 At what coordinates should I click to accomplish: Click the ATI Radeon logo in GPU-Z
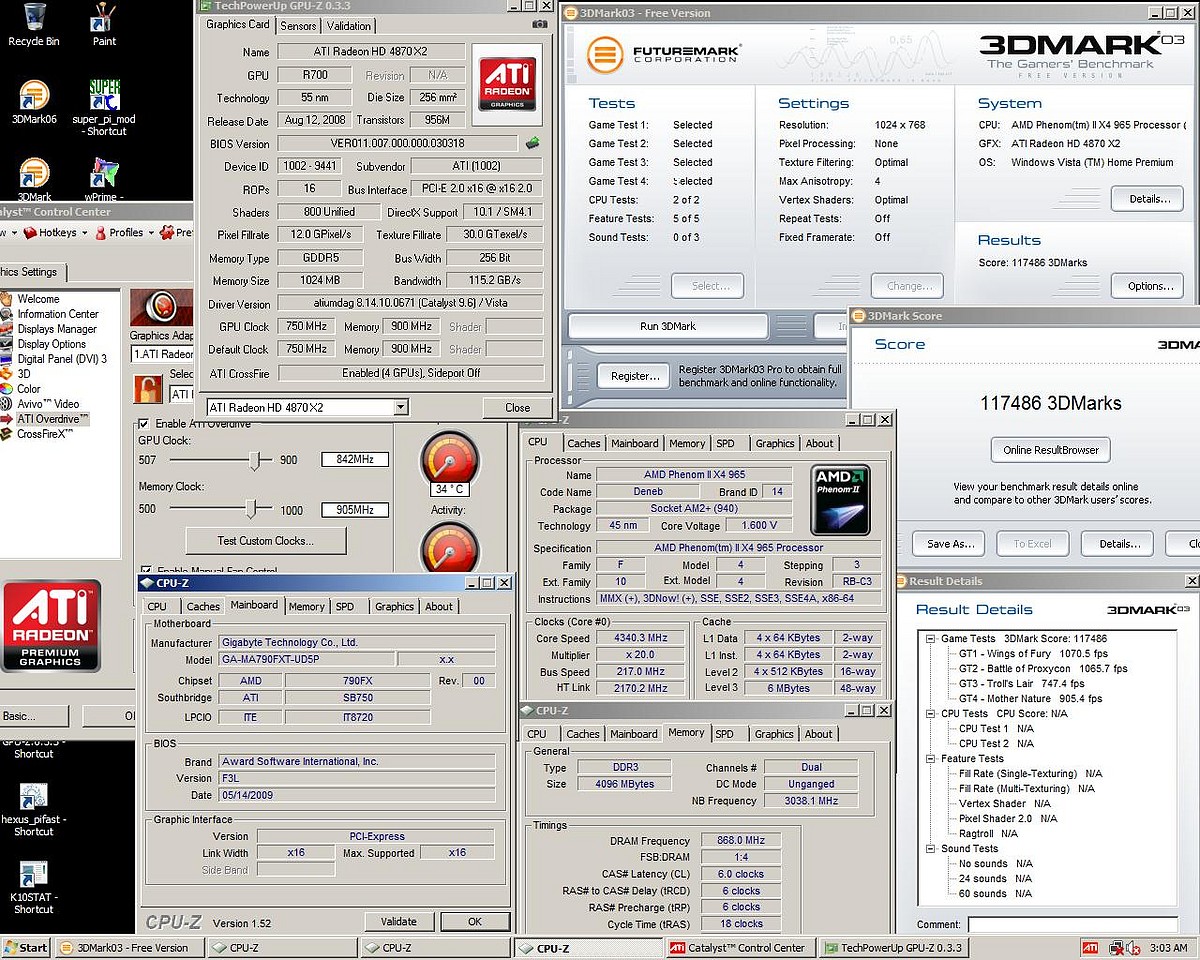tap(506, 82)
